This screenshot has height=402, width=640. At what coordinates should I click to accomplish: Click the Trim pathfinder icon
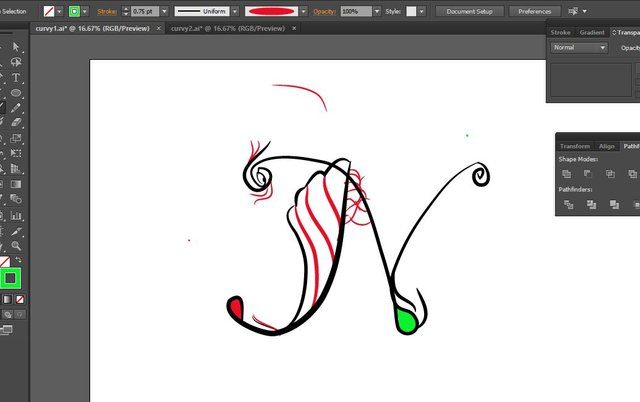(591, 204)
